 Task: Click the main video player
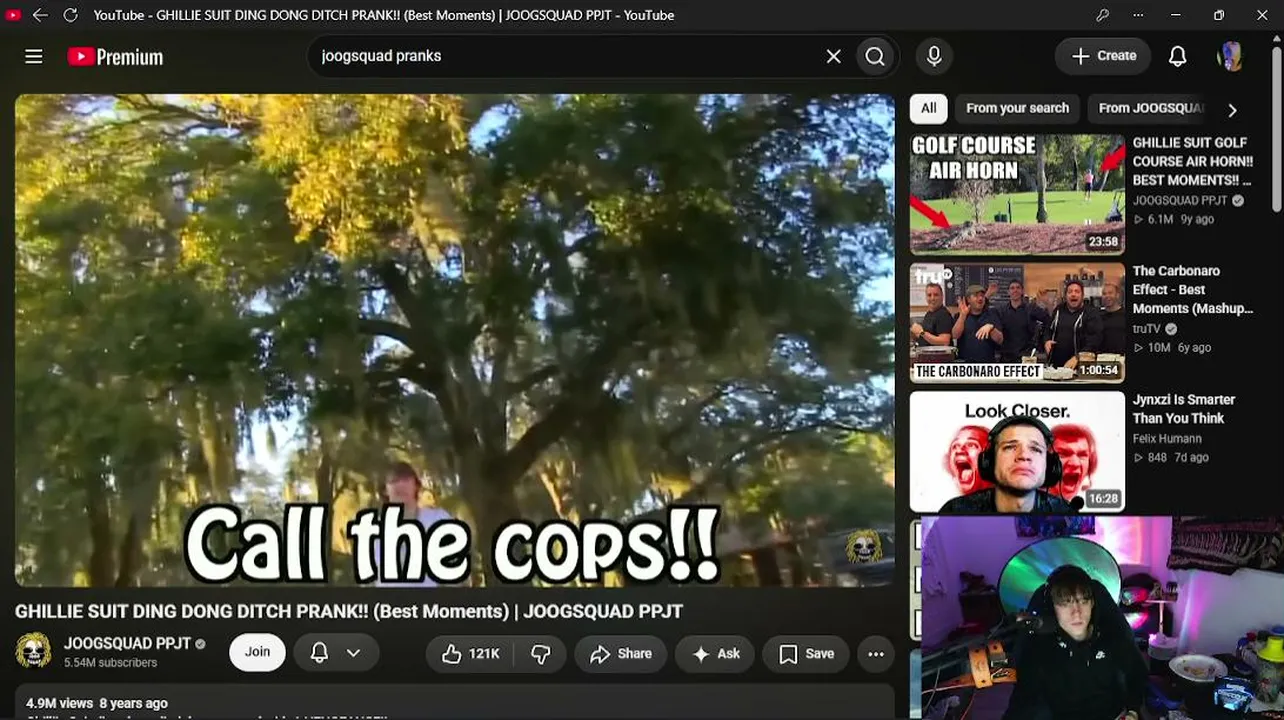(455, 340)
